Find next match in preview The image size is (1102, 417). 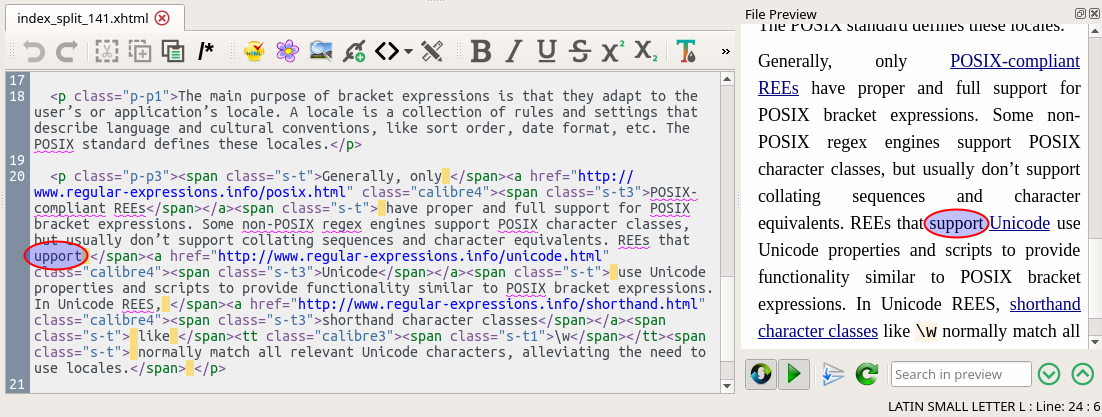coord(1049,374)
